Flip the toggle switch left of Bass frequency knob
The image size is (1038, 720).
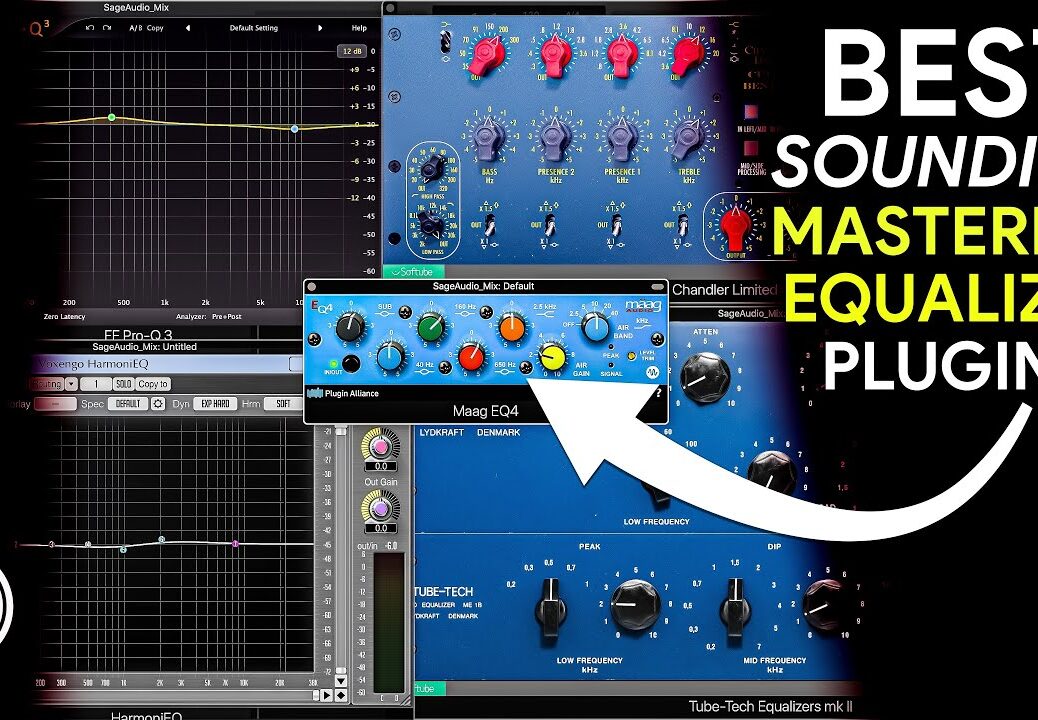click(x=446, y=43)
